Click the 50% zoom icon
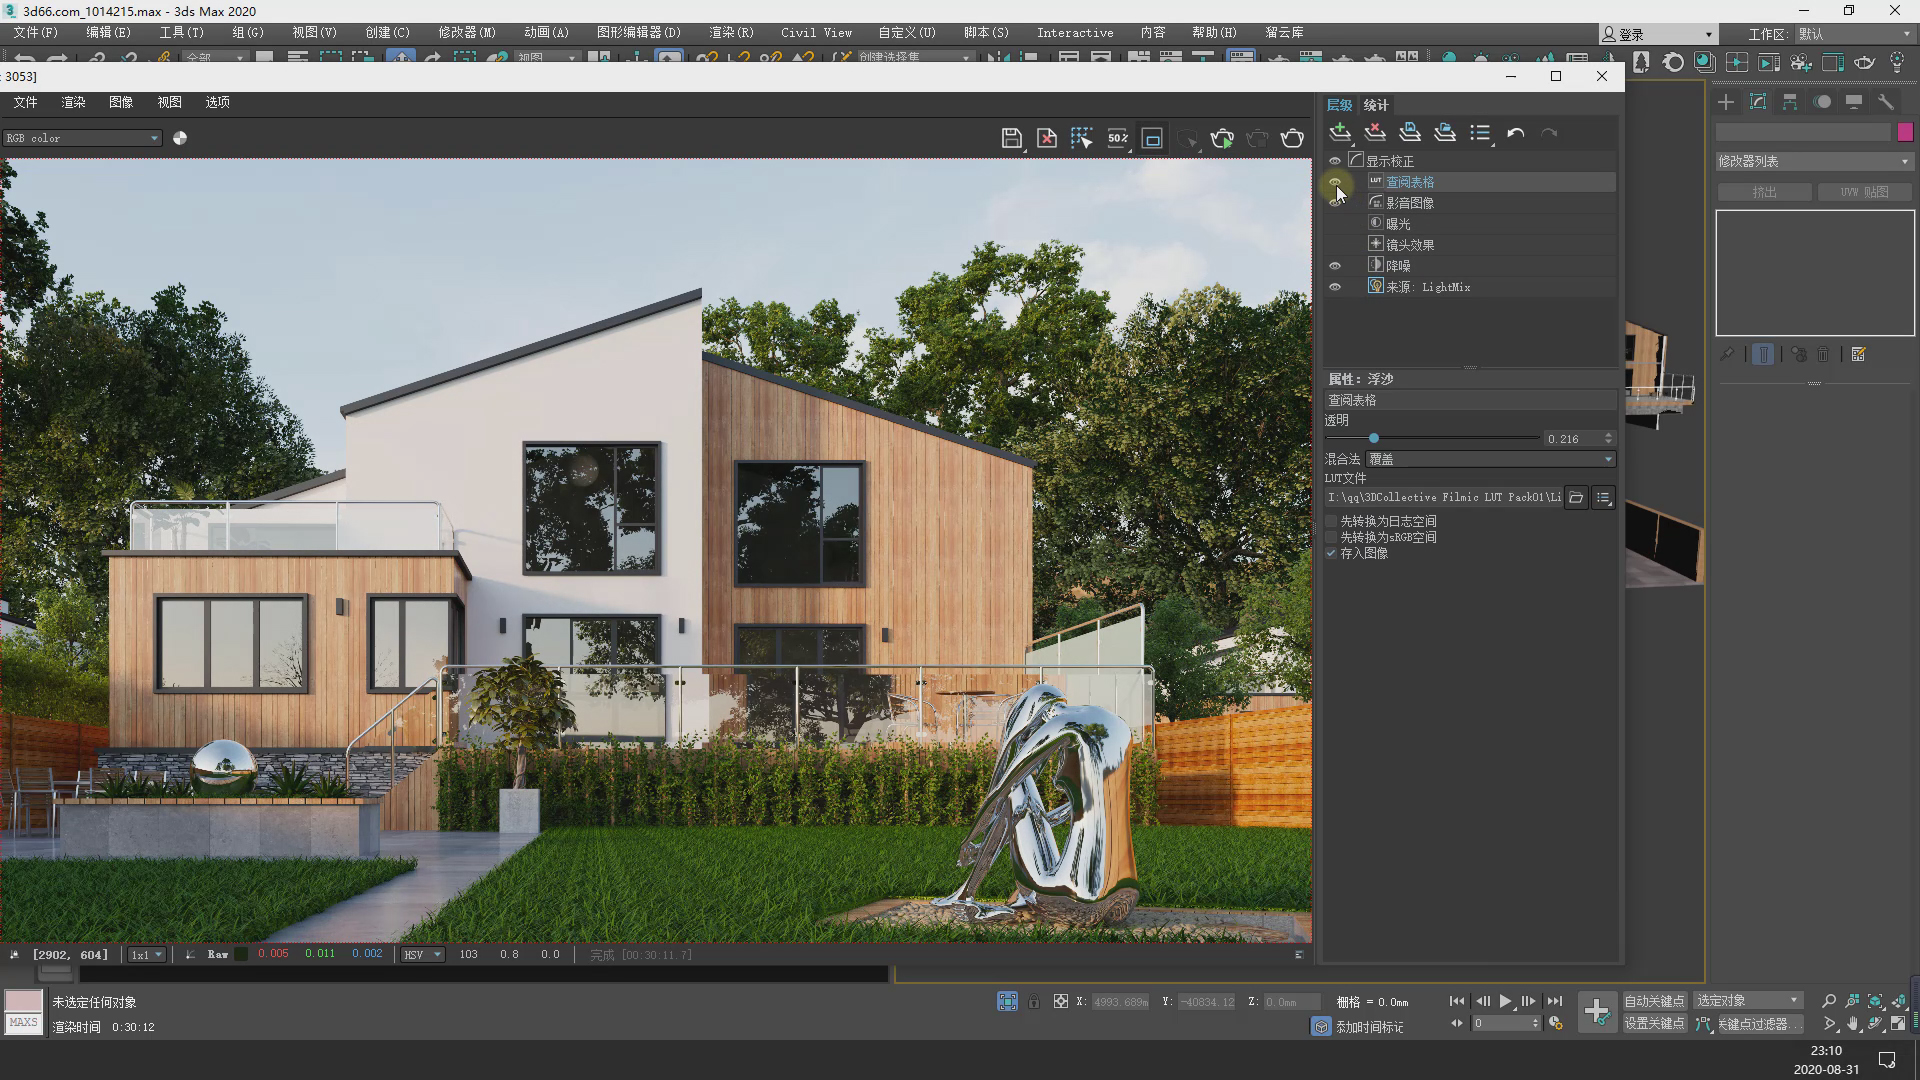Viewport: 1920px width, 1080px height. [x=1117, y=138]
